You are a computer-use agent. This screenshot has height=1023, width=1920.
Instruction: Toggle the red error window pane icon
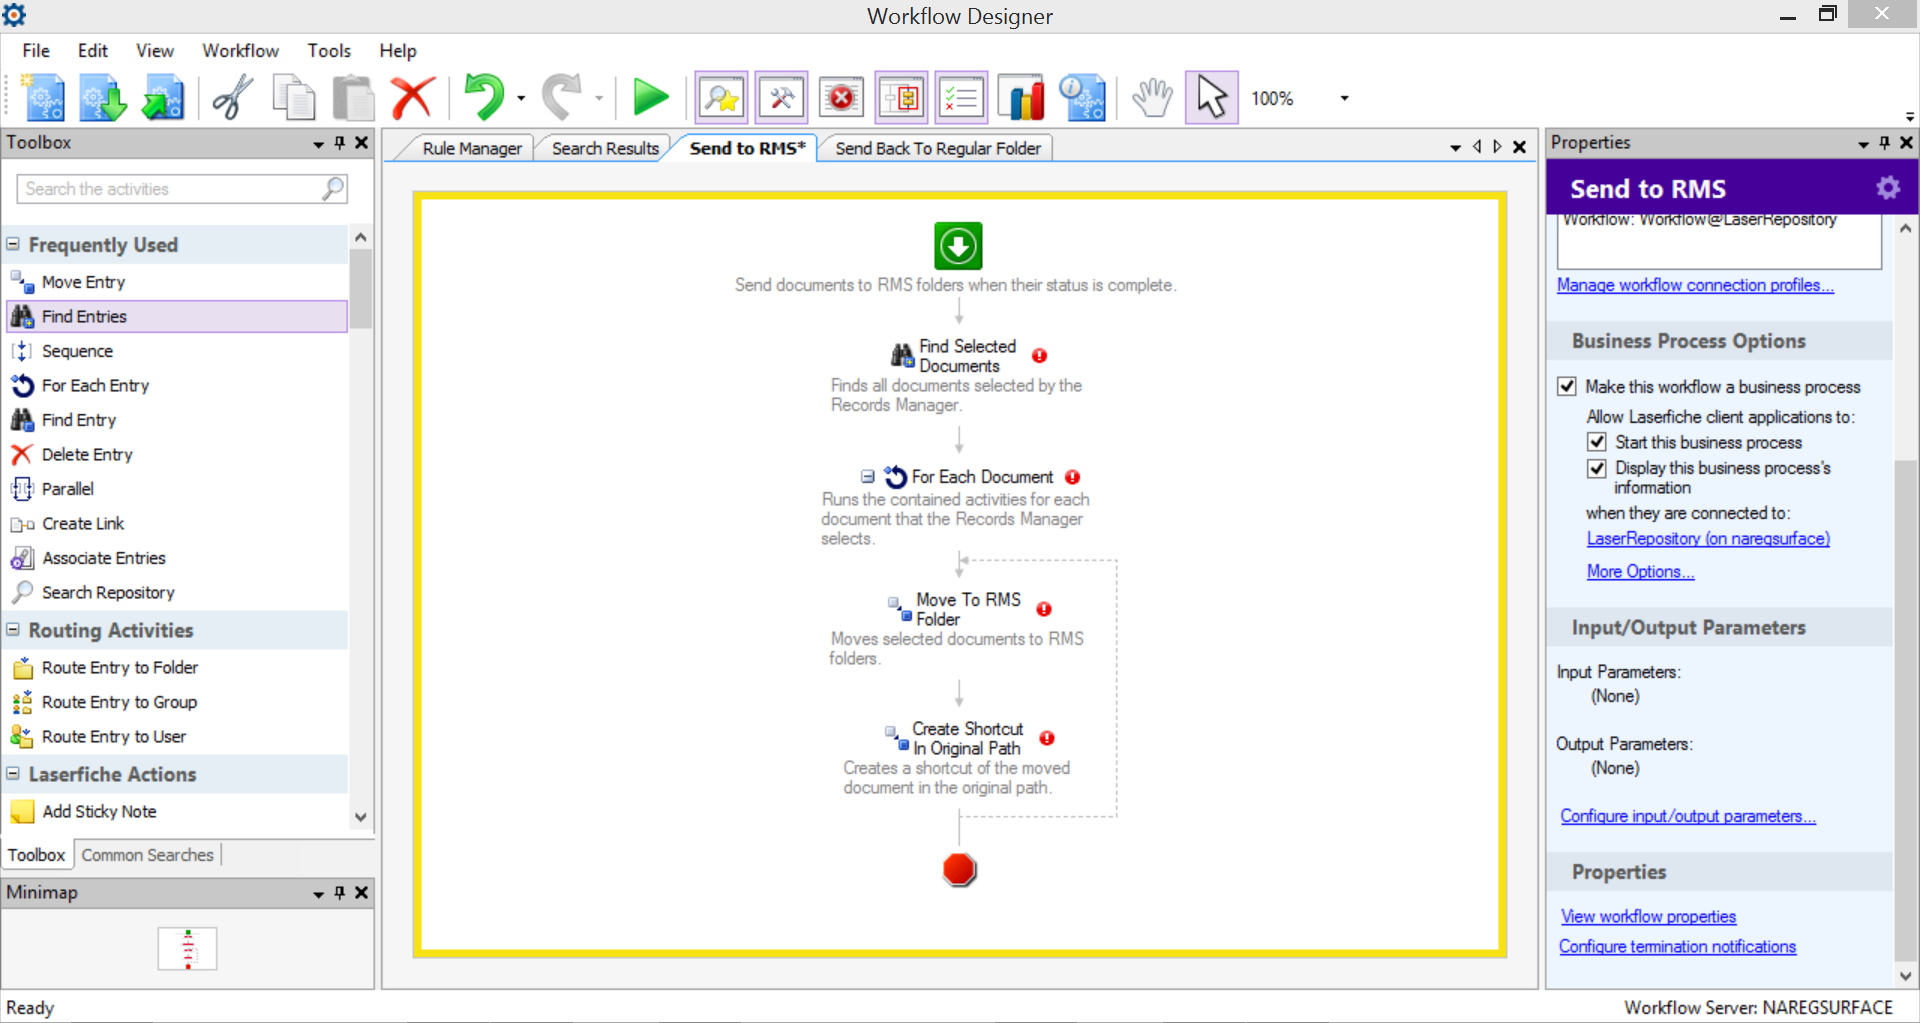pos(841,98)
